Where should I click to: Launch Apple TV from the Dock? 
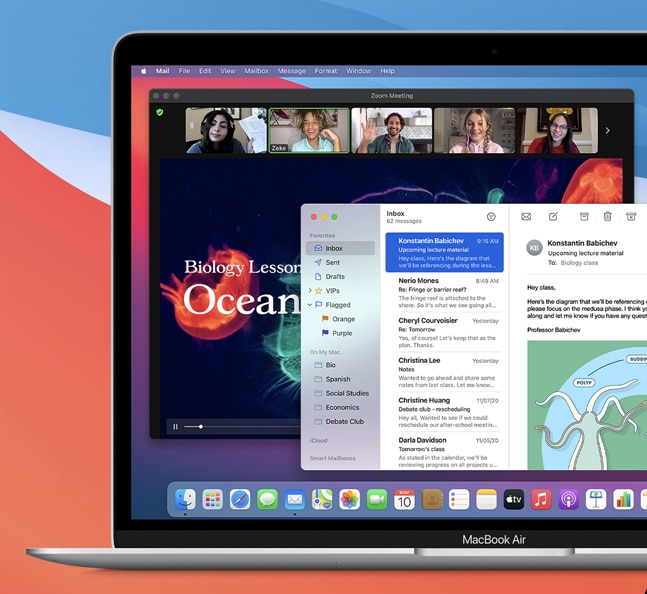514,500
